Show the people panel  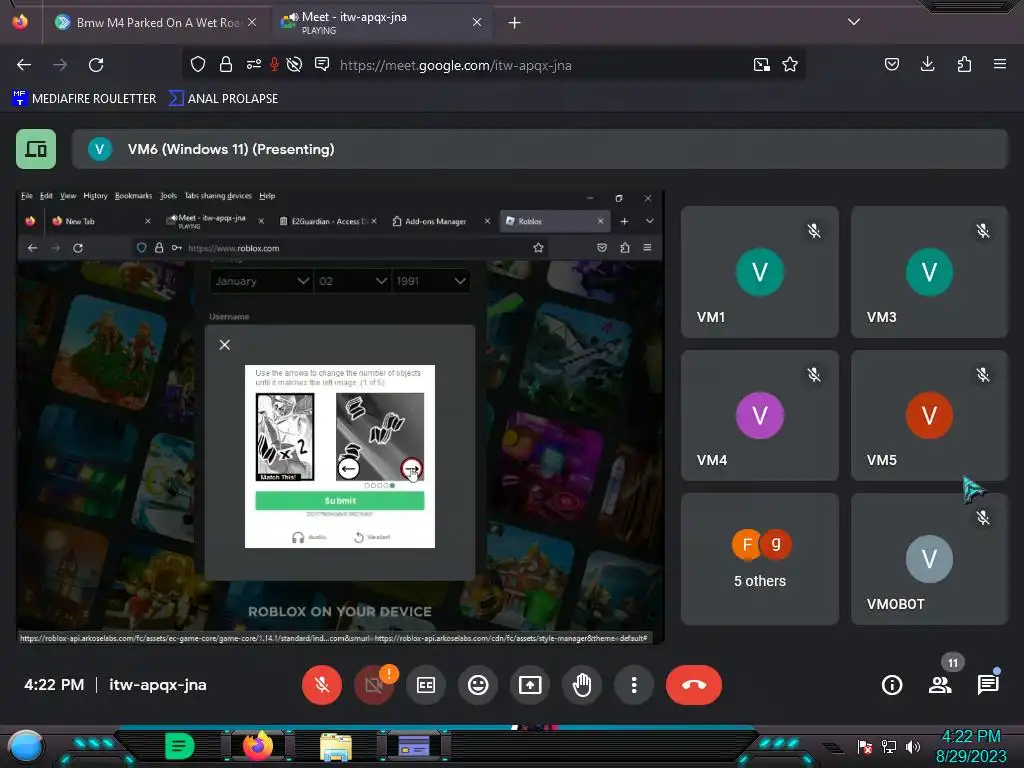point(940,685)
